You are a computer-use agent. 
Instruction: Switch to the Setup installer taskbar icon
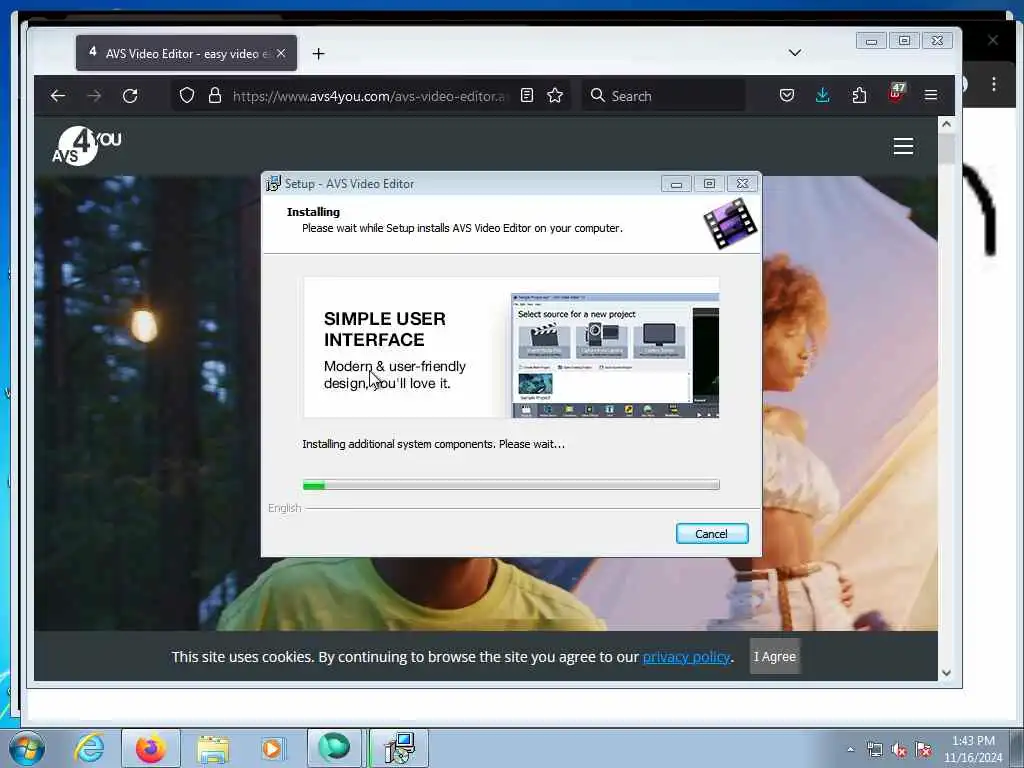(399, 748)
